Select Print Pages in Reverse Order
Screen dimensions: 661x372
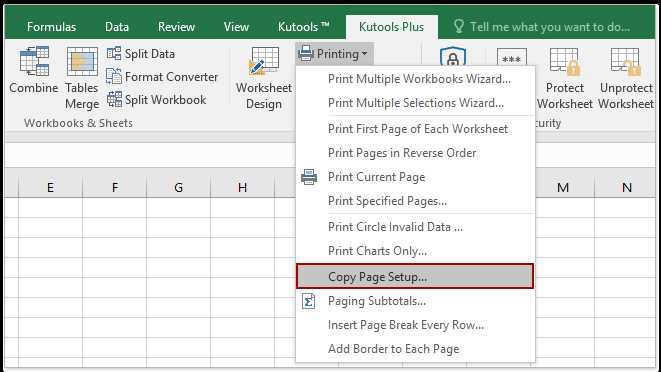(415, 153)
